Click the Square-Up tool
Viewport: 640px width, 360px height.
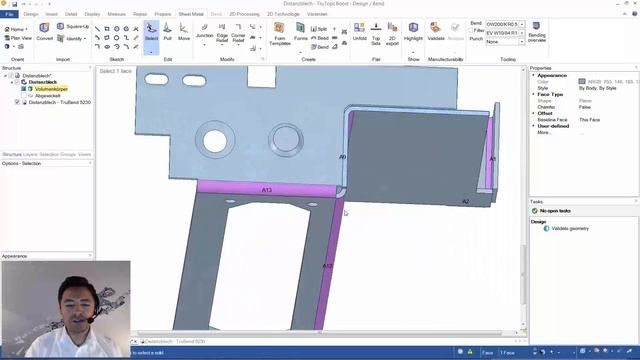coord(73,27)
